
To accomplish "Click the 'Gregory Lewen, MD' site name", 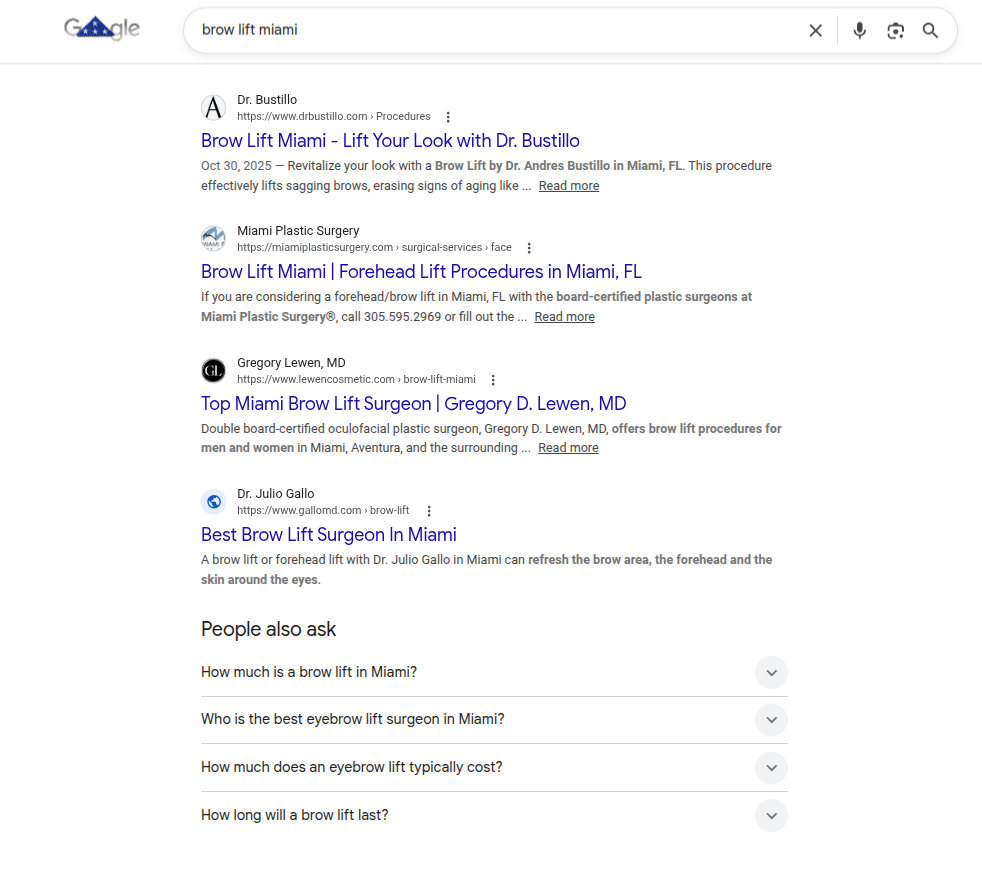I will (291, 363).
